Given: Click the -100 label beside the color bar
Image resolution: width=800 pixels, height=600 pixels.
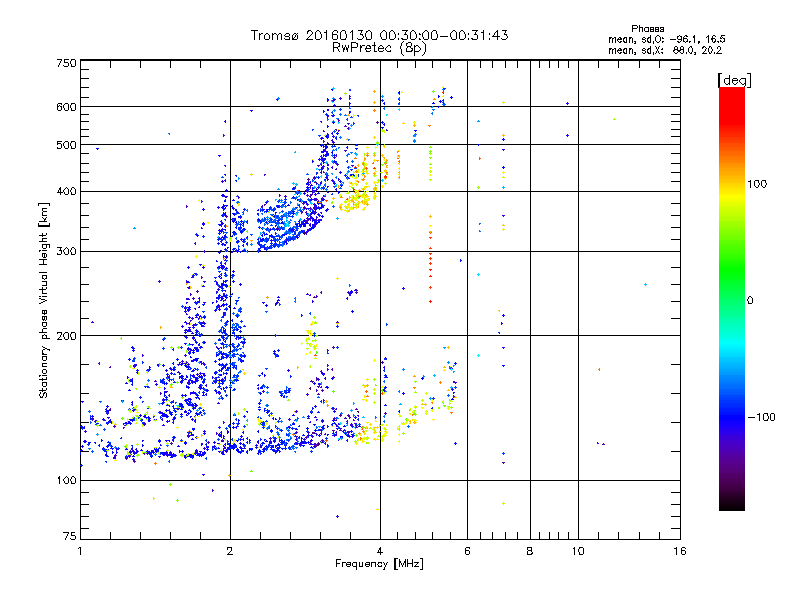Looking at the screenshot, I should click(x=762, y=417).
